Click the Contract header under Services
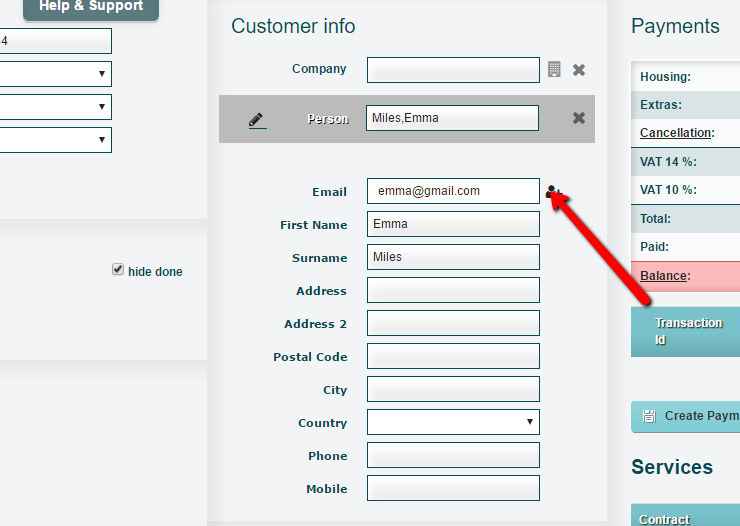 point(685,515)
